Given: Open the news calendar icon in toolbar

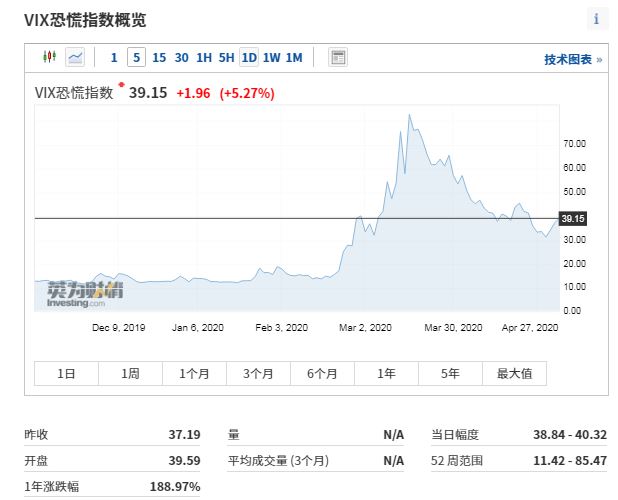Looking at the screenshot, I should coord(338,58).
